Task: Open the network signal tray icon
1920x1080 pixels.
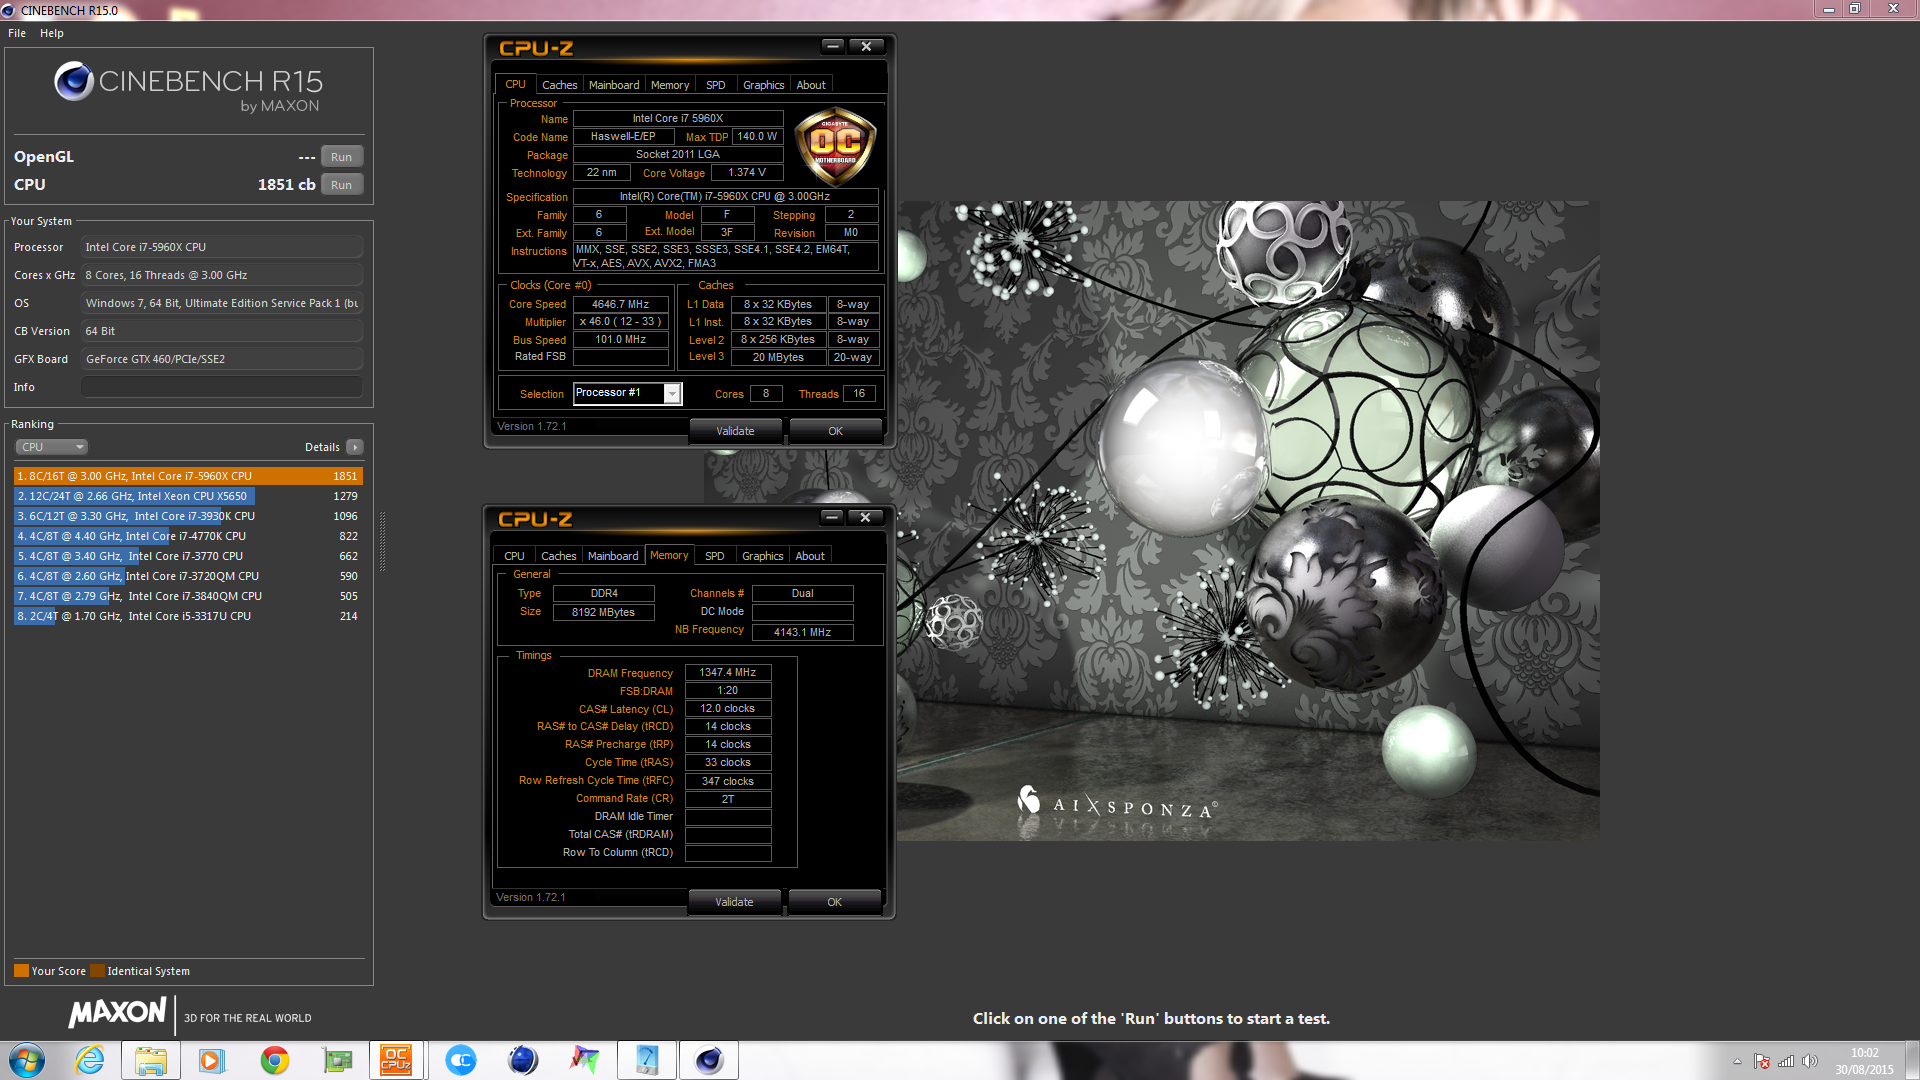Action: coord(1786,1061)
